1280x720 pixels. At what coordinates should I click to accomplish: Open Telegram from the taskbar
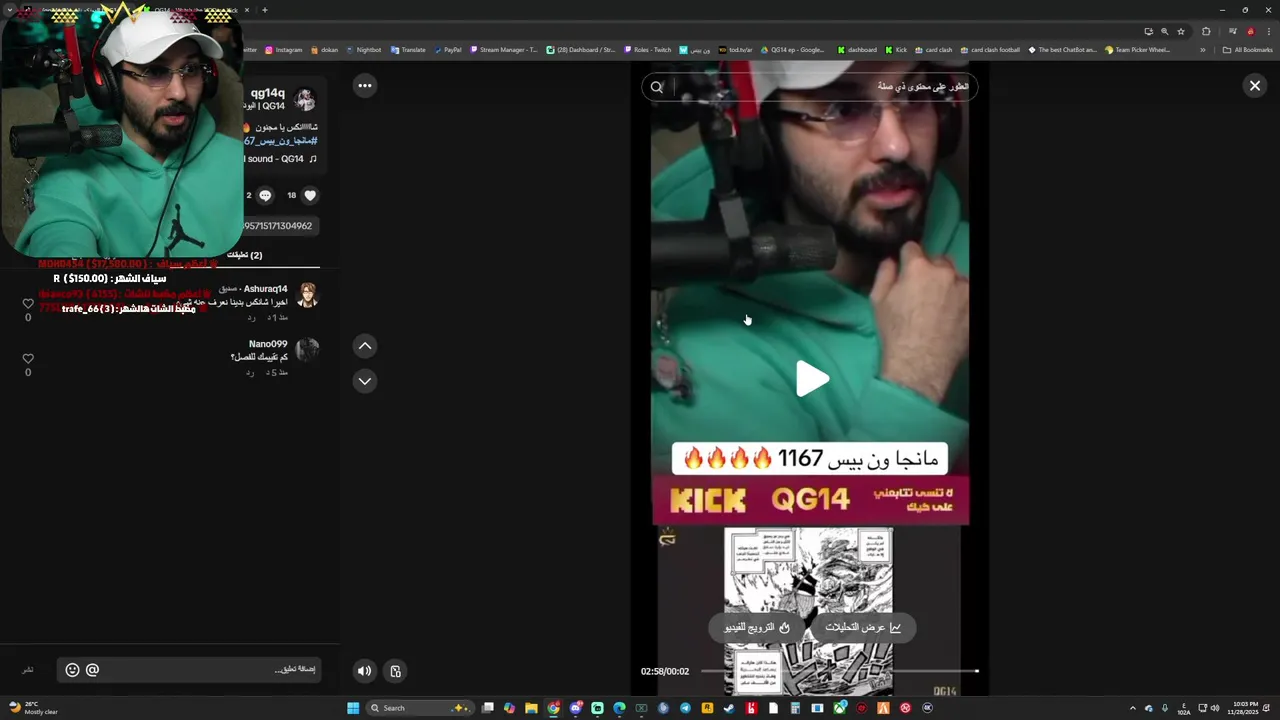coord(685,708)
